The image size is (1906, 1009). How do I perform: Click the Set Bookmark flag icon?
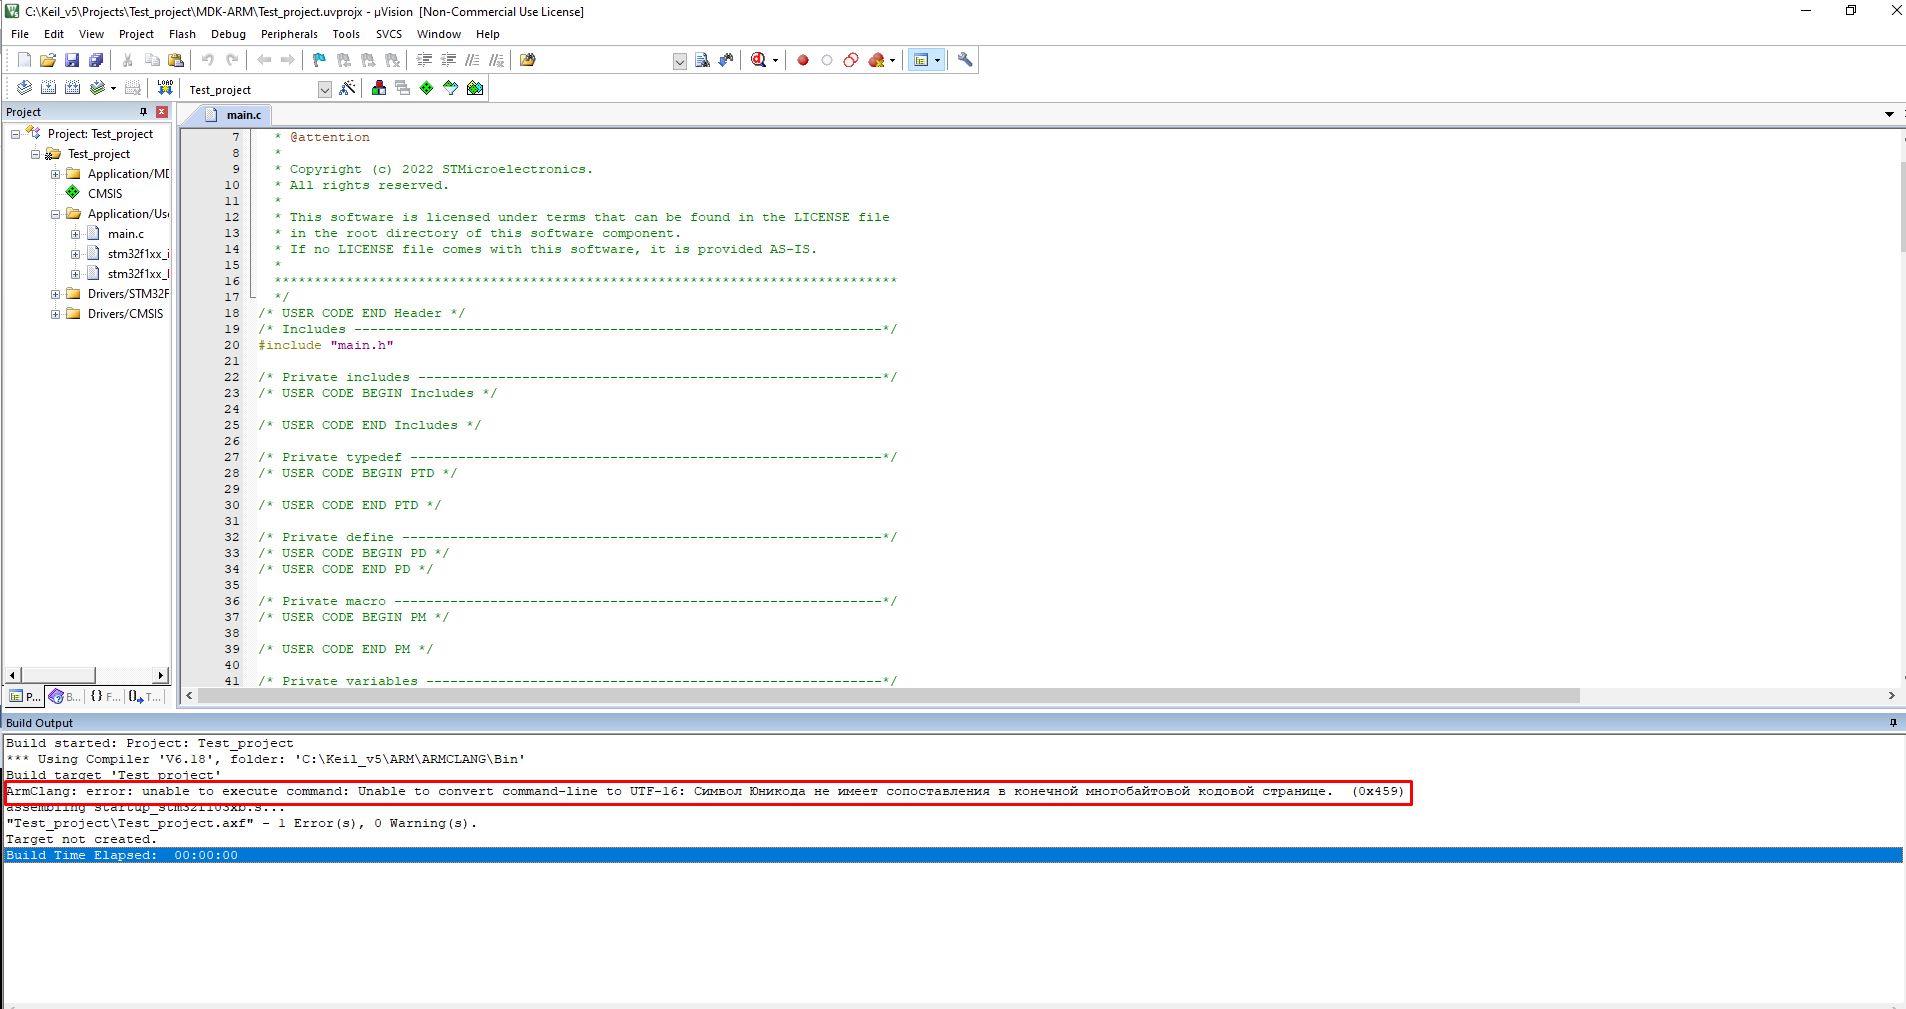(x=319, y=60)
